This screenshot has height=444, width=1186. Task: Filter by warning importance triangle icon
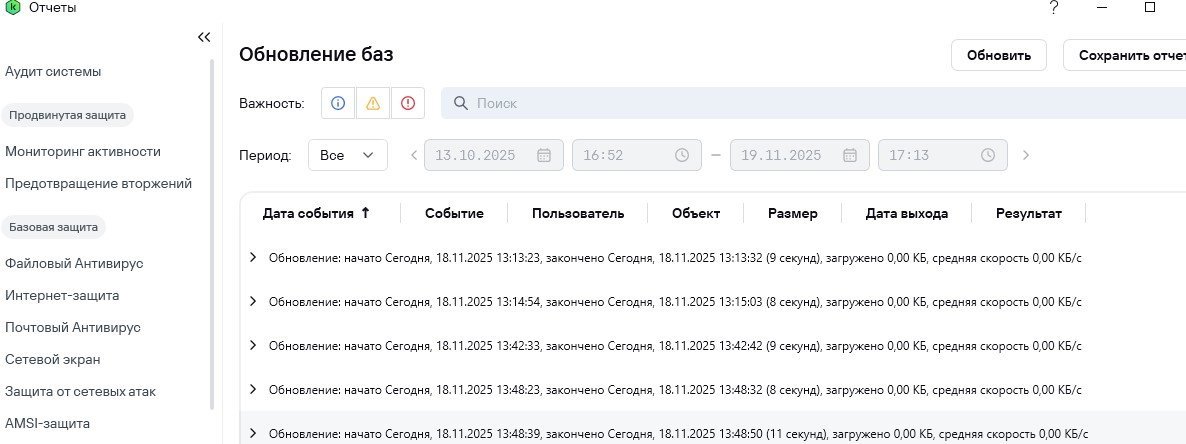[x=373, y=103]
